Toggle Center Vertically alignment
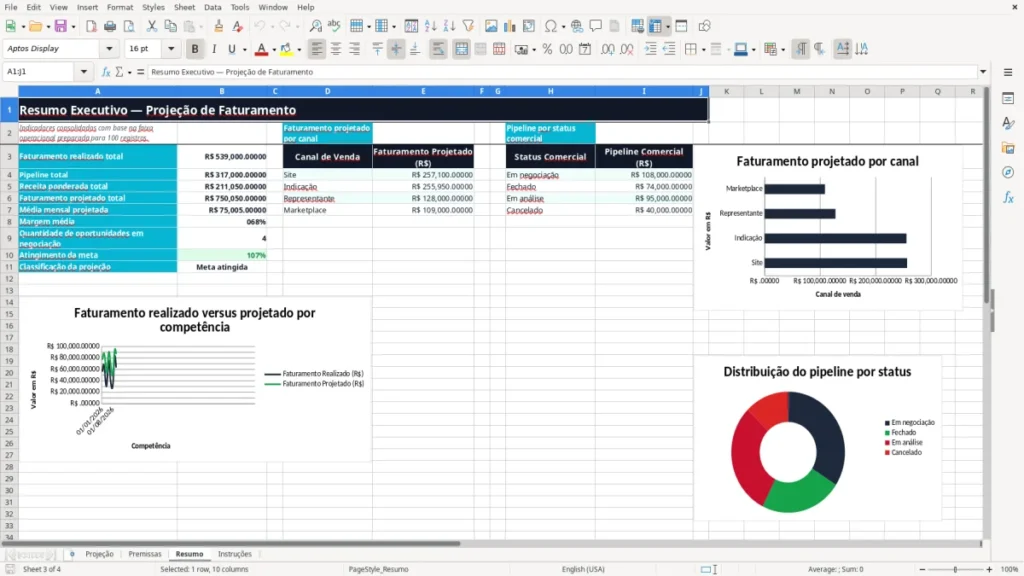This screenshot has width=1024, height=576. pos(396,49)
